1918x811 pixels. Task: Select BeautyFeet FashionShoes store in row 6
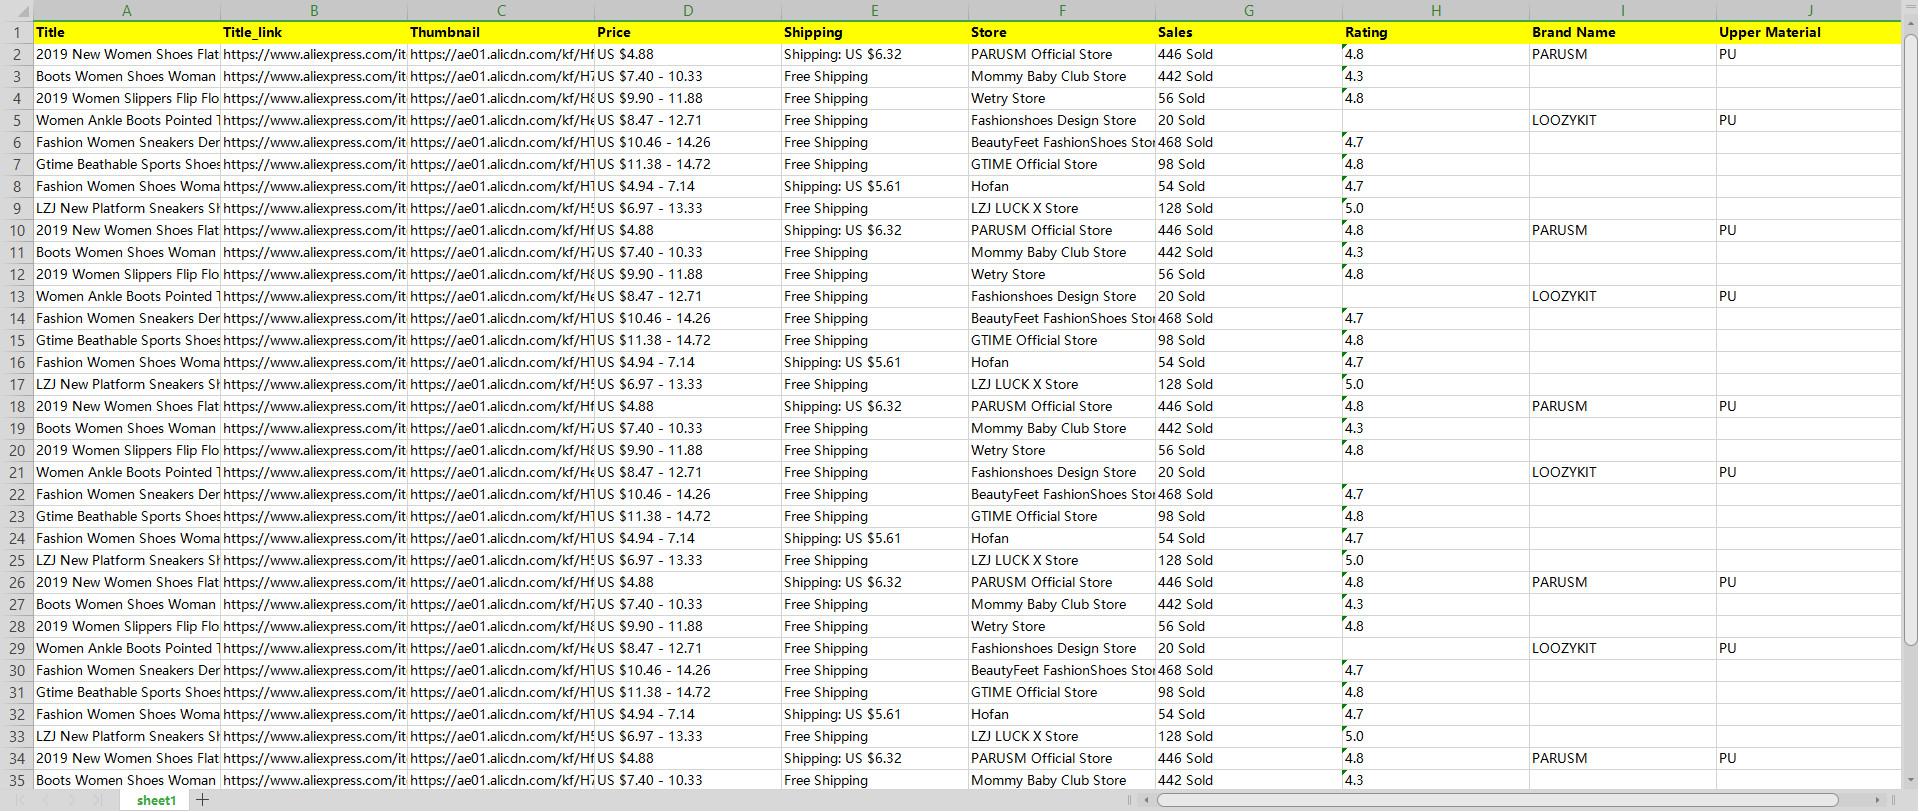tap(1062, 142)
